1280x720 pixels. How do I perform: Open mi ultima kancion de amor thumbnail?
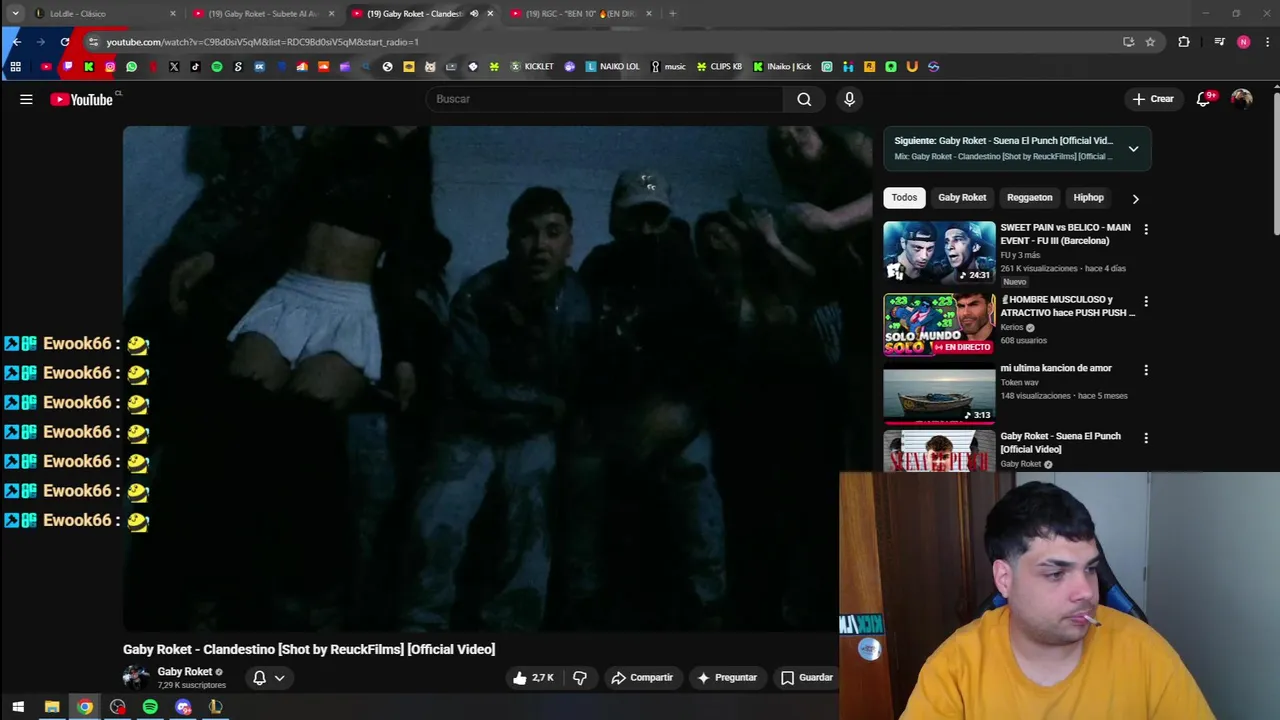939,393
